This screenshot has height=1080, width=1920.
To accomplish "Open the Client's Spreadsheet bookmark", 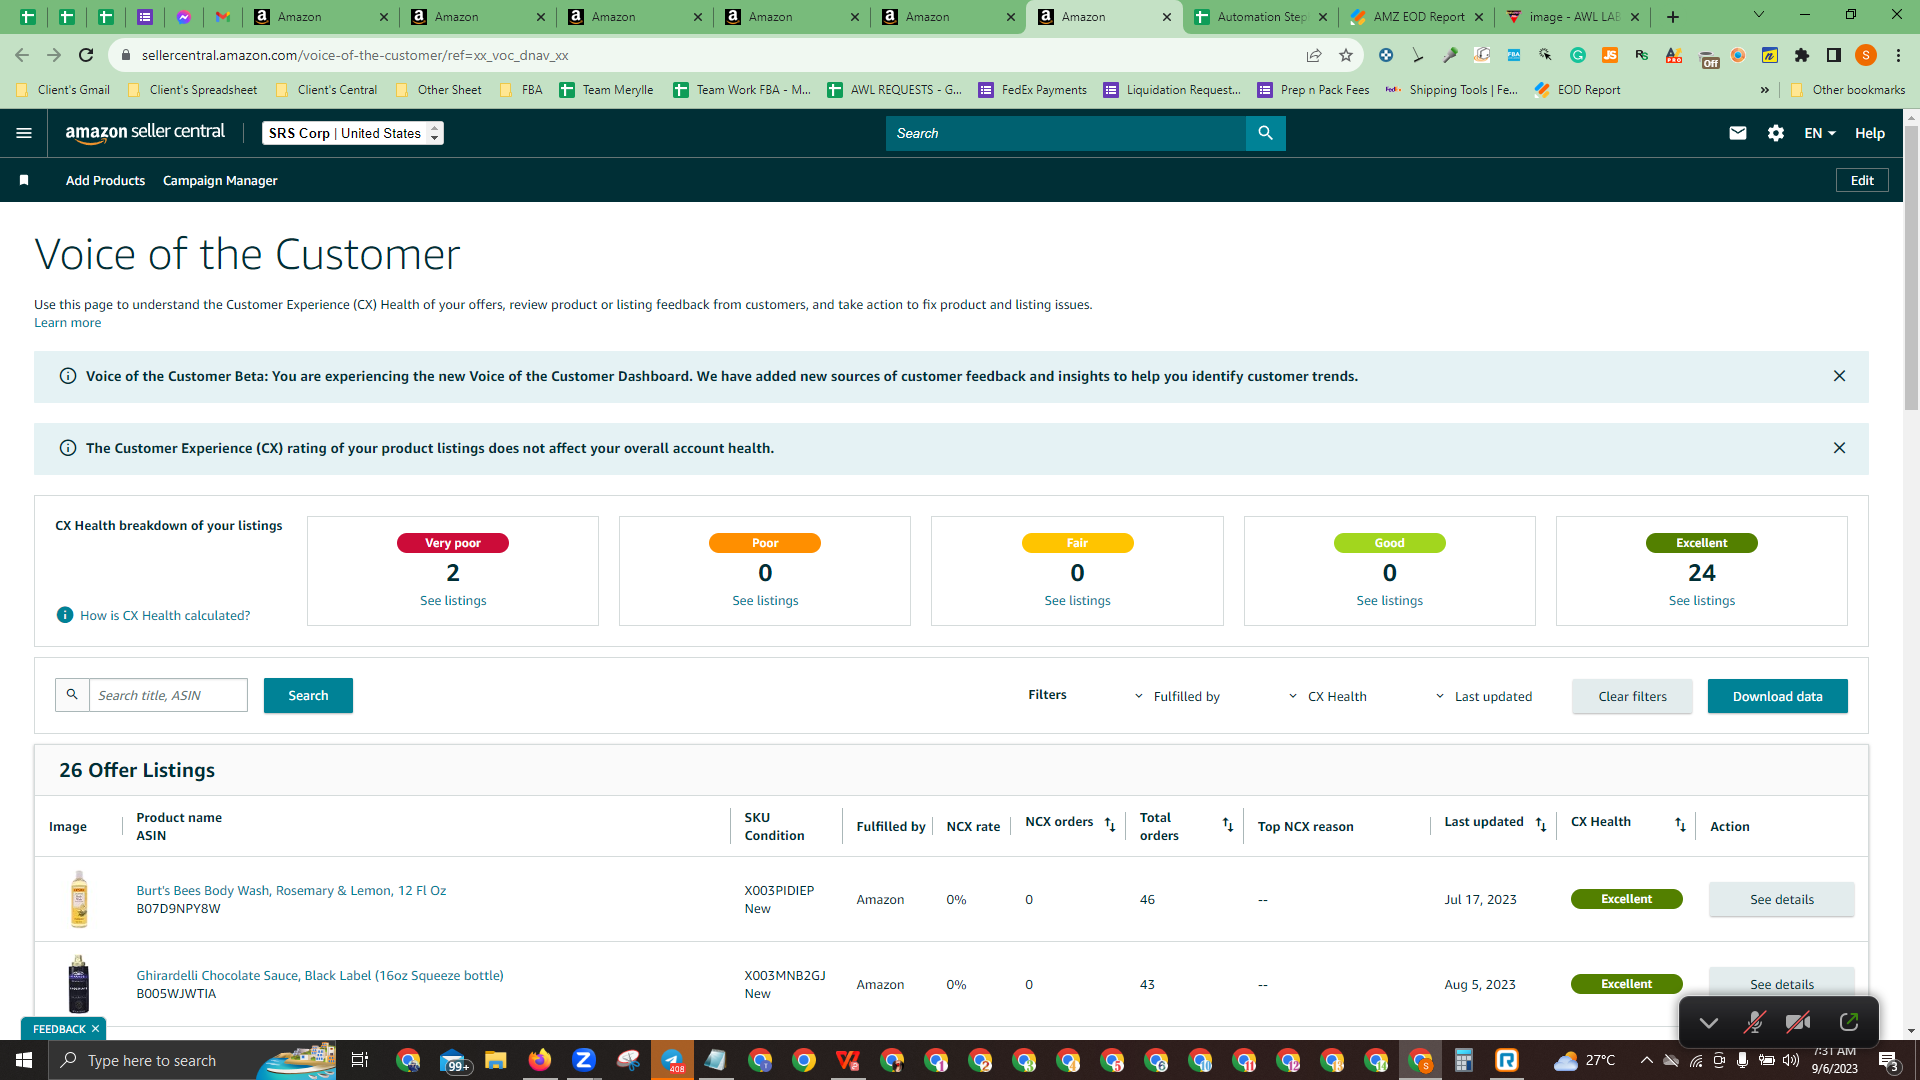I will click(x=192, y=90).
